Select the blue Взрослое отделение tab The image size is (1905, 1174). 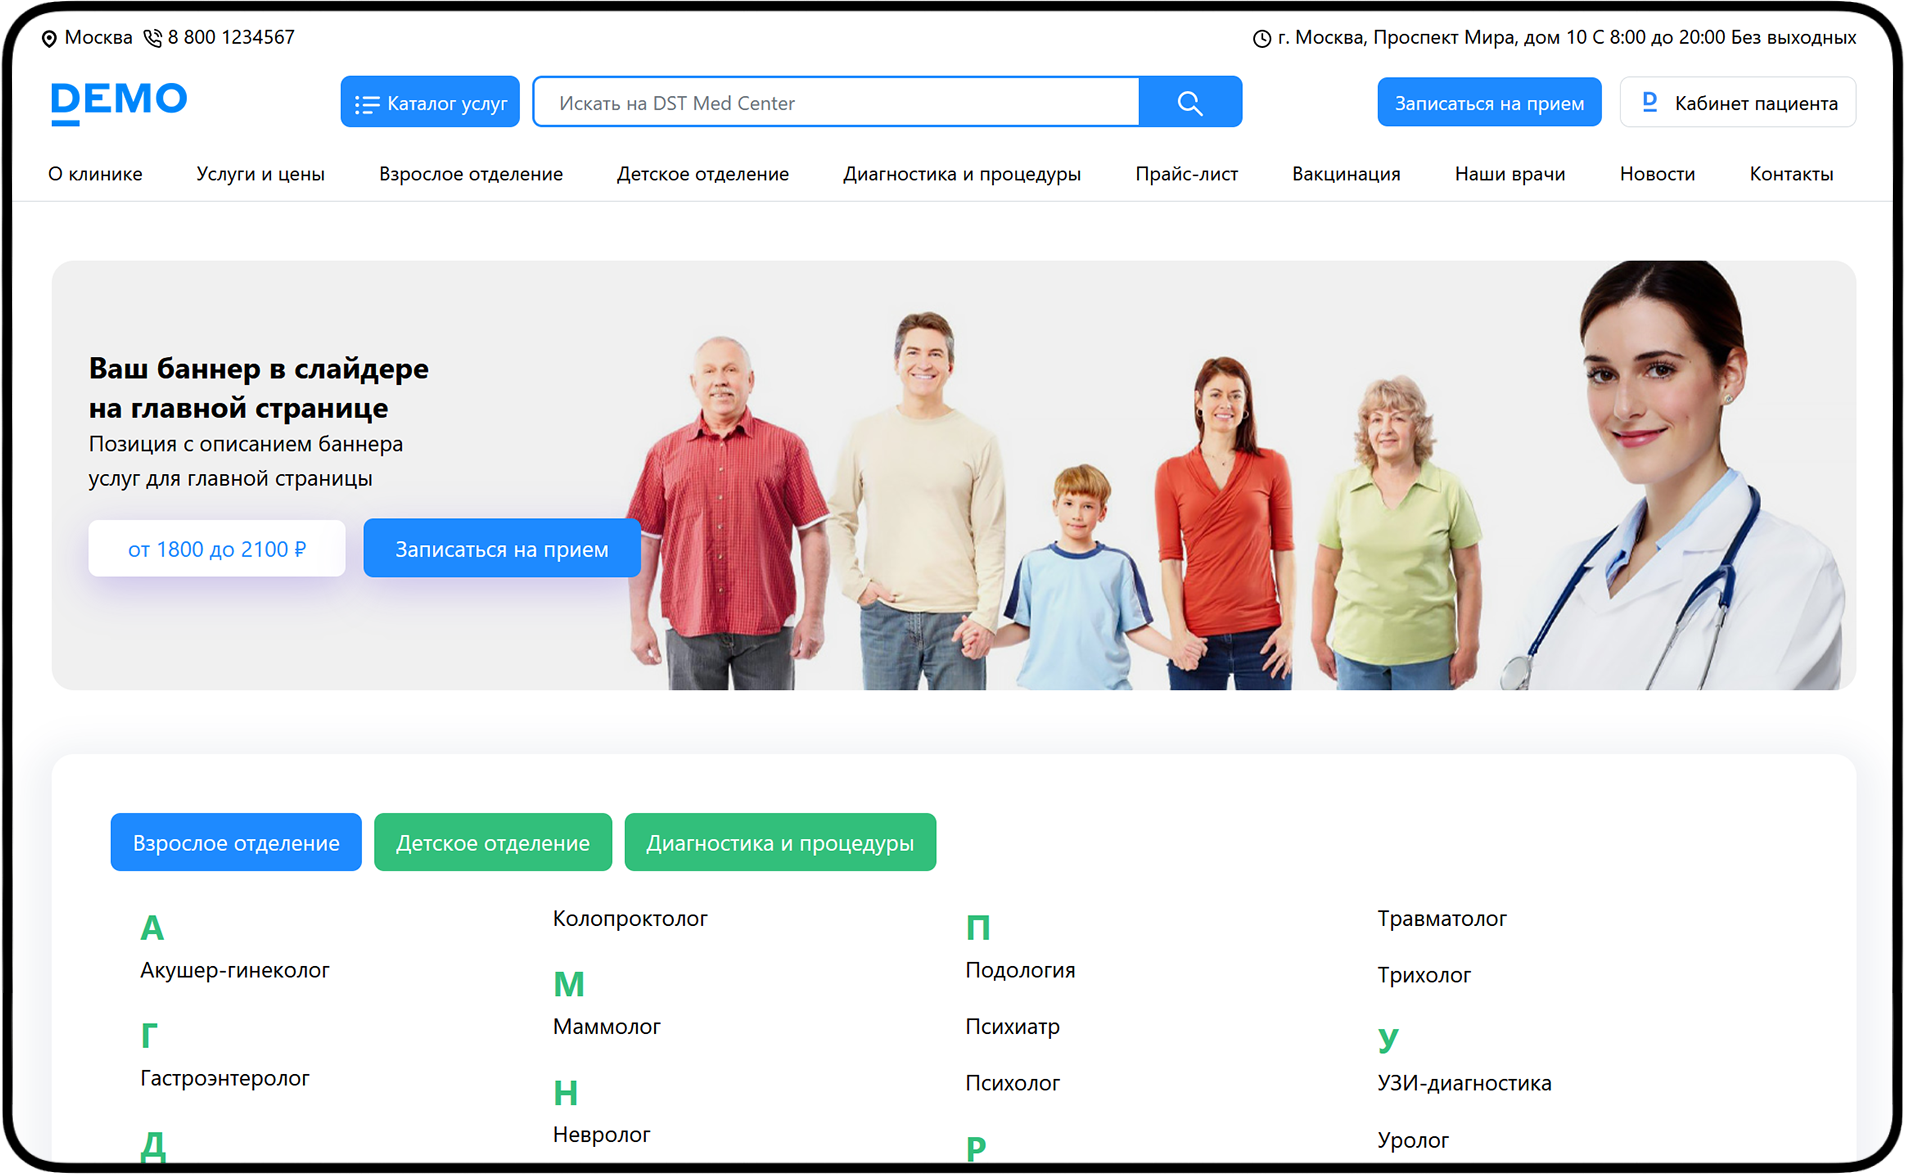pos(236,842)
